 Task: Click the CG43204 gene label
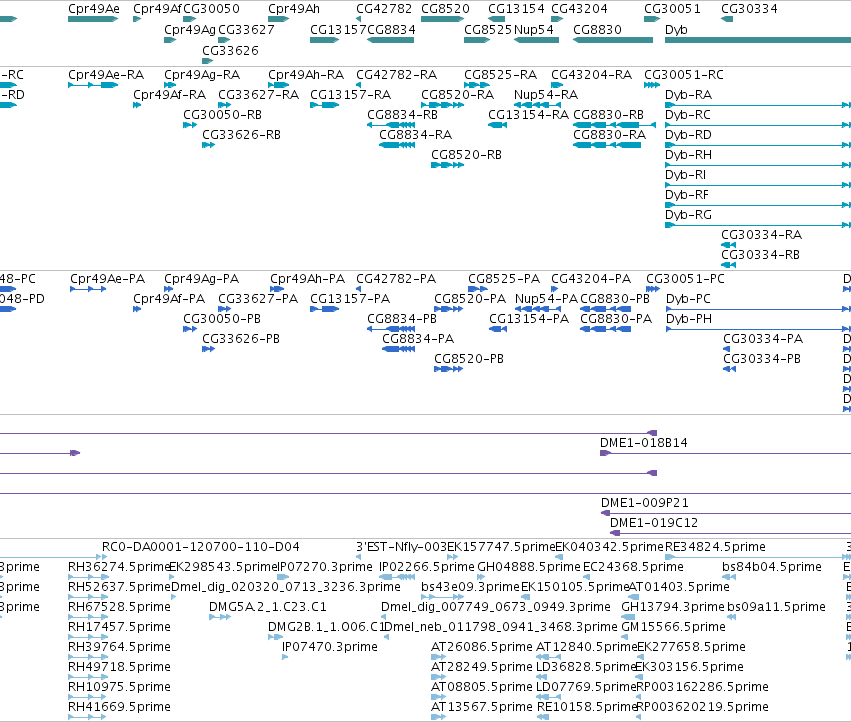point(579,9)
